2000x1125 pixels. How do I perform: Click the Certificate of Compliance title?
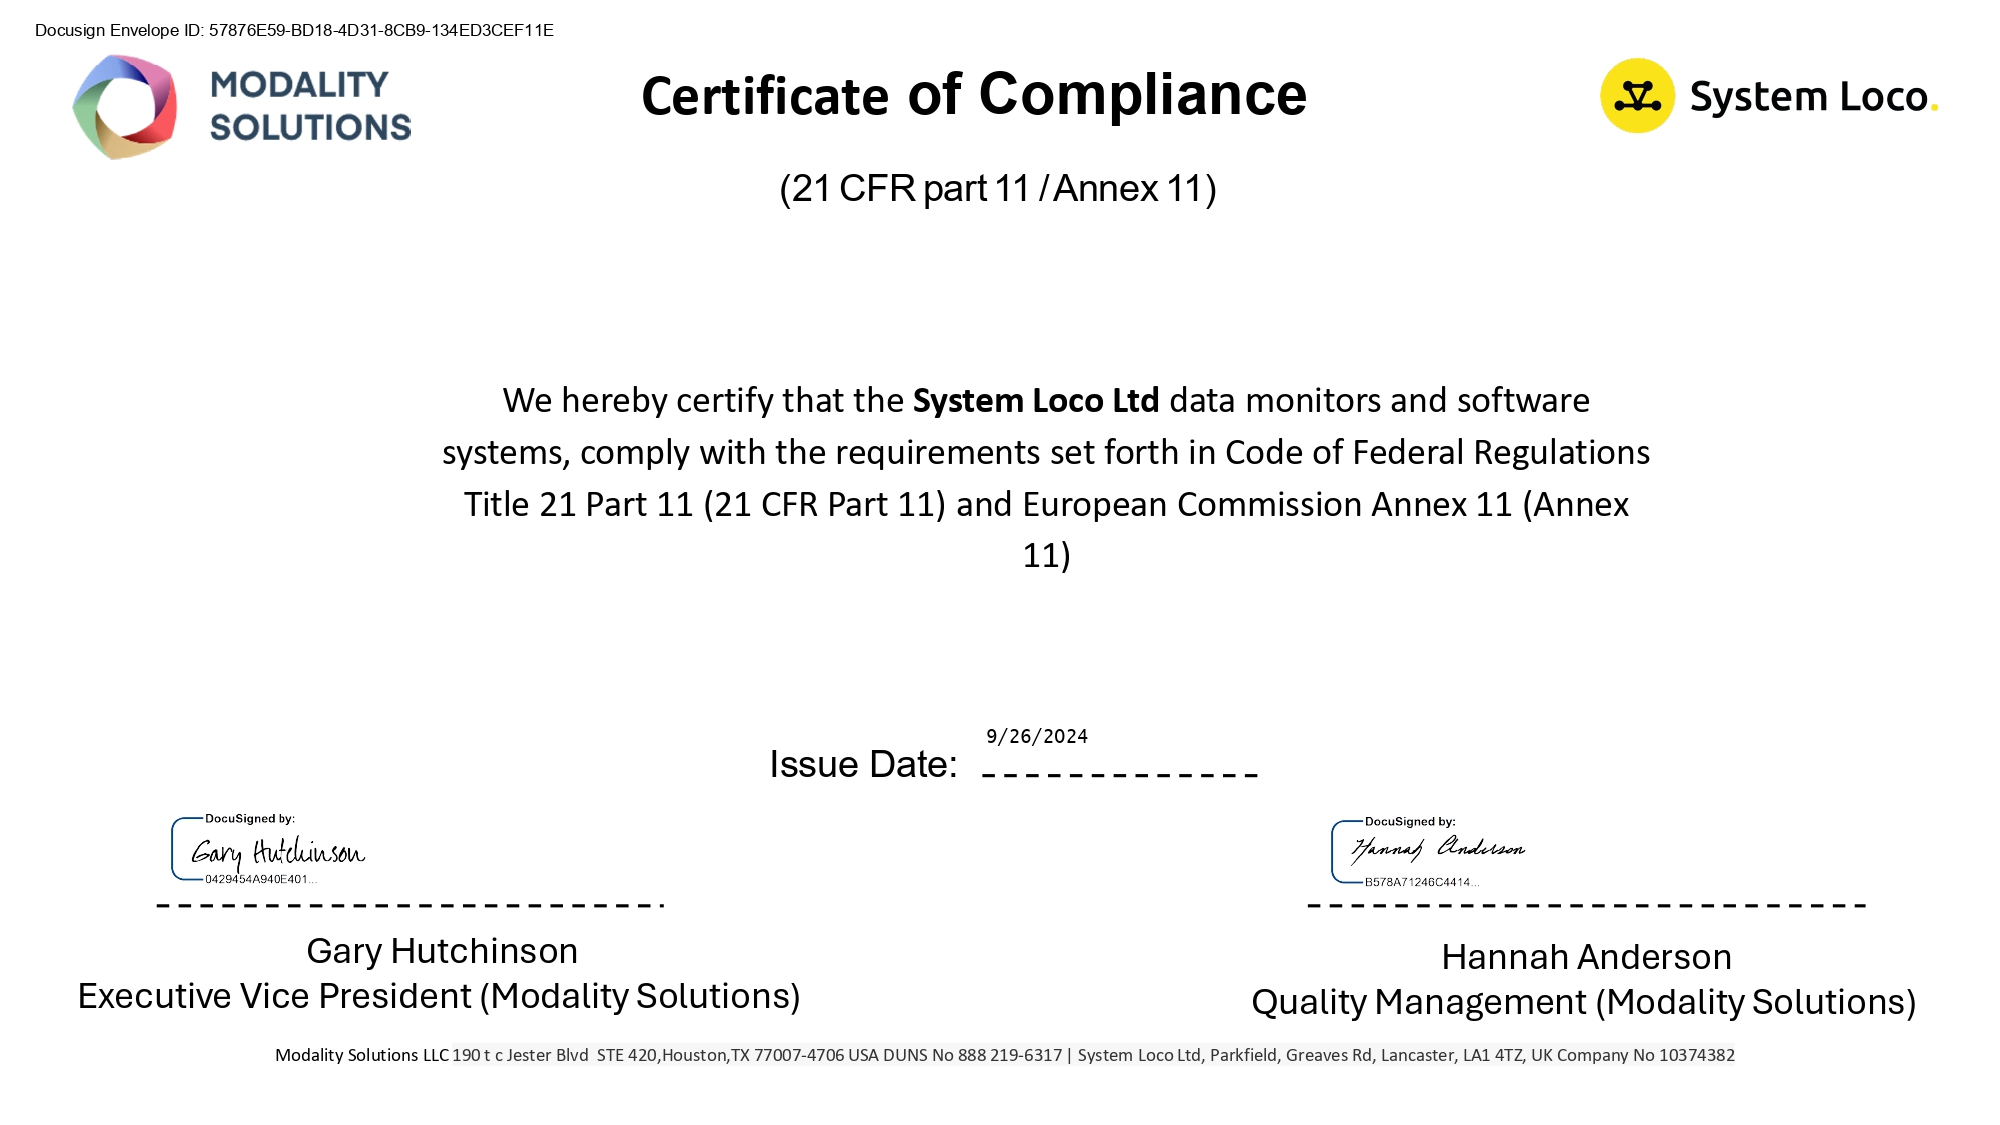973,96
